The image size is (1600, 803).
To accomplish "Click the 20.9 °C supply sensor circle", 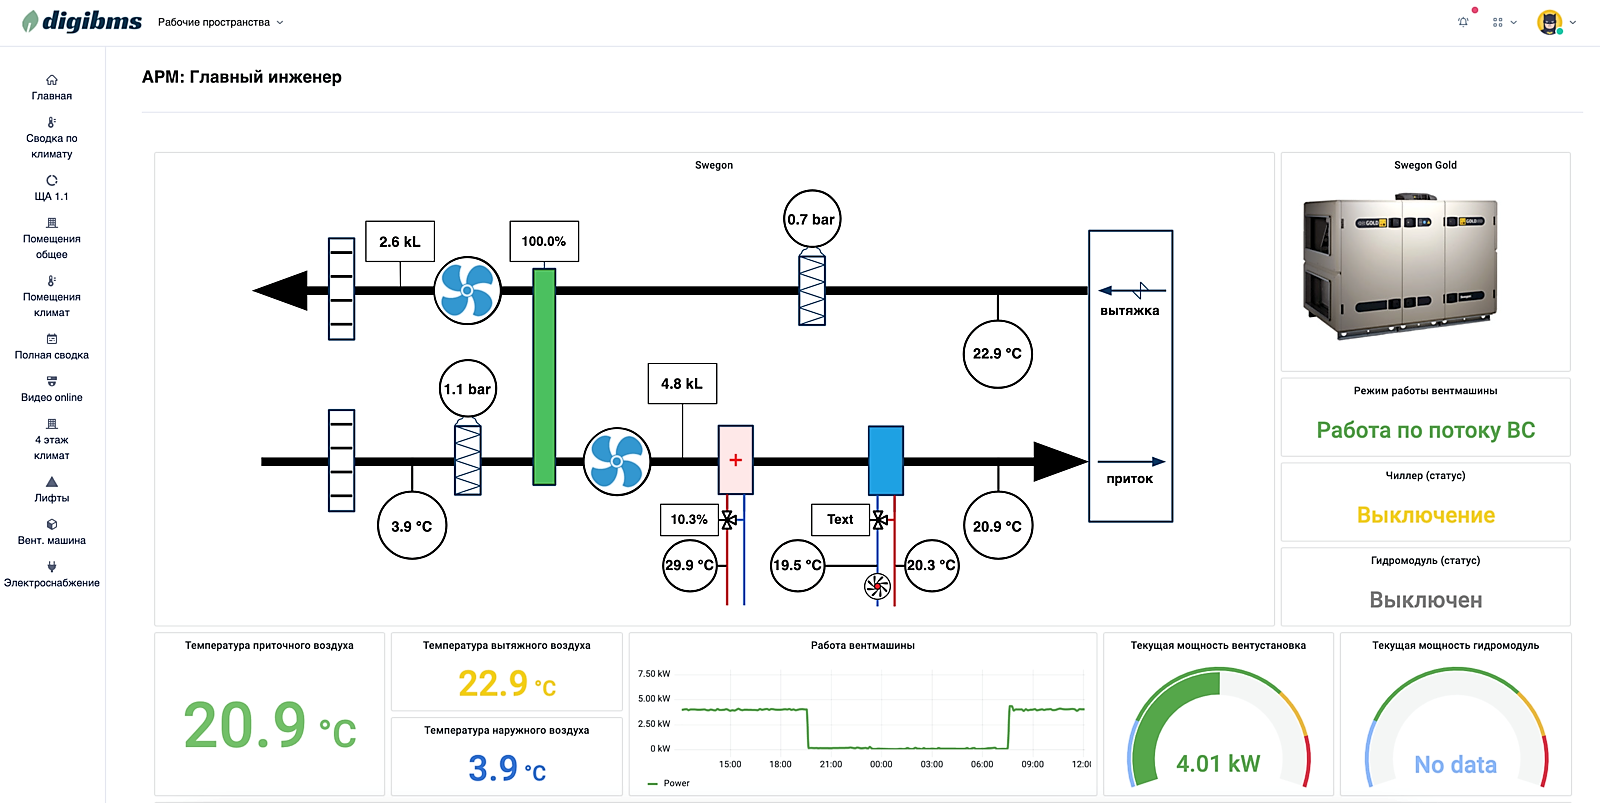I will tap(998, 525).
